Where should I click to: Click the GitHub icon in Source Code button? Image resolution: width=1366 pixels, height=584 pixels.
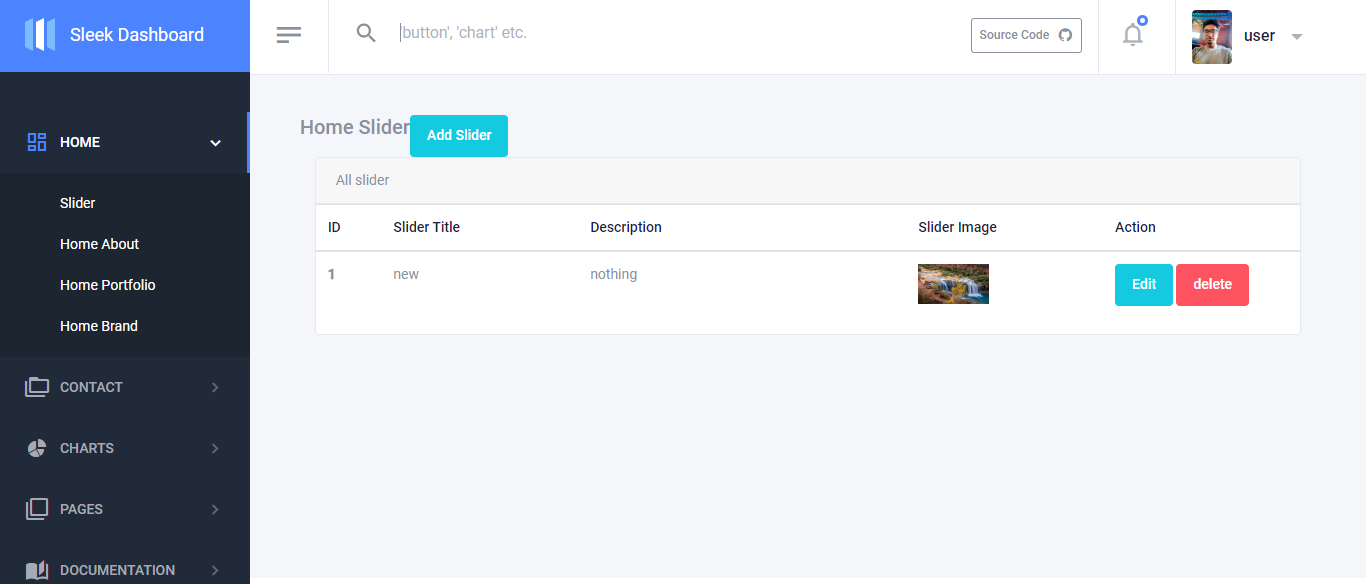[x=1067, y=35]
